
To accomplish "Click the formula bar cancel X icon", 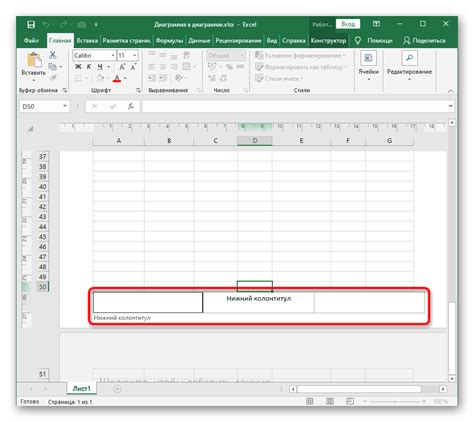I will click(95, 106).
